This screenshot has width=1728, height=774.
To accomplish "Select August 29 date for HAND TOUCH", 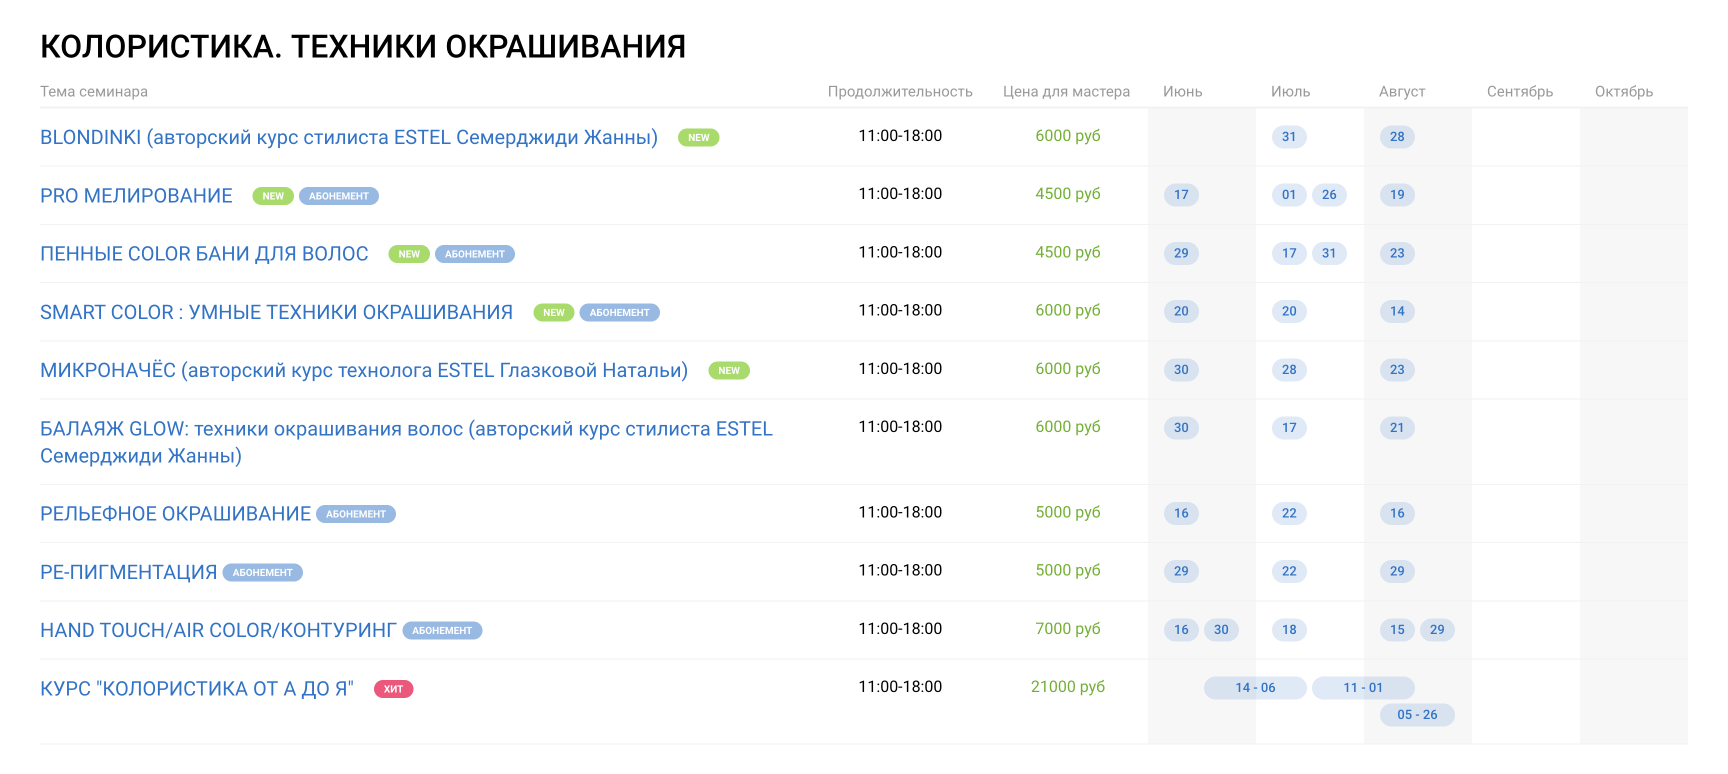I will [x=1437, y=629].
